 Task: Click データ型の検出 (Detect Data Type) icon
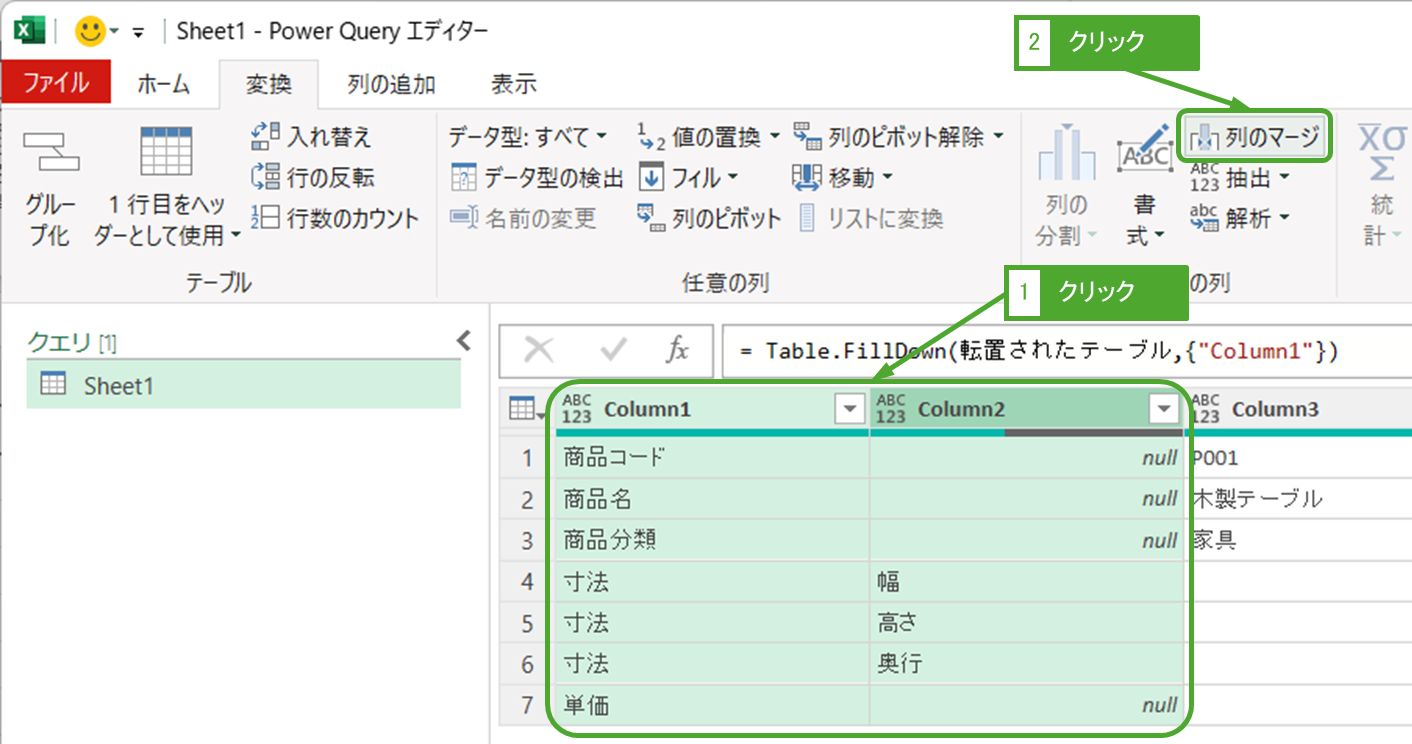(x=464, y=178)
